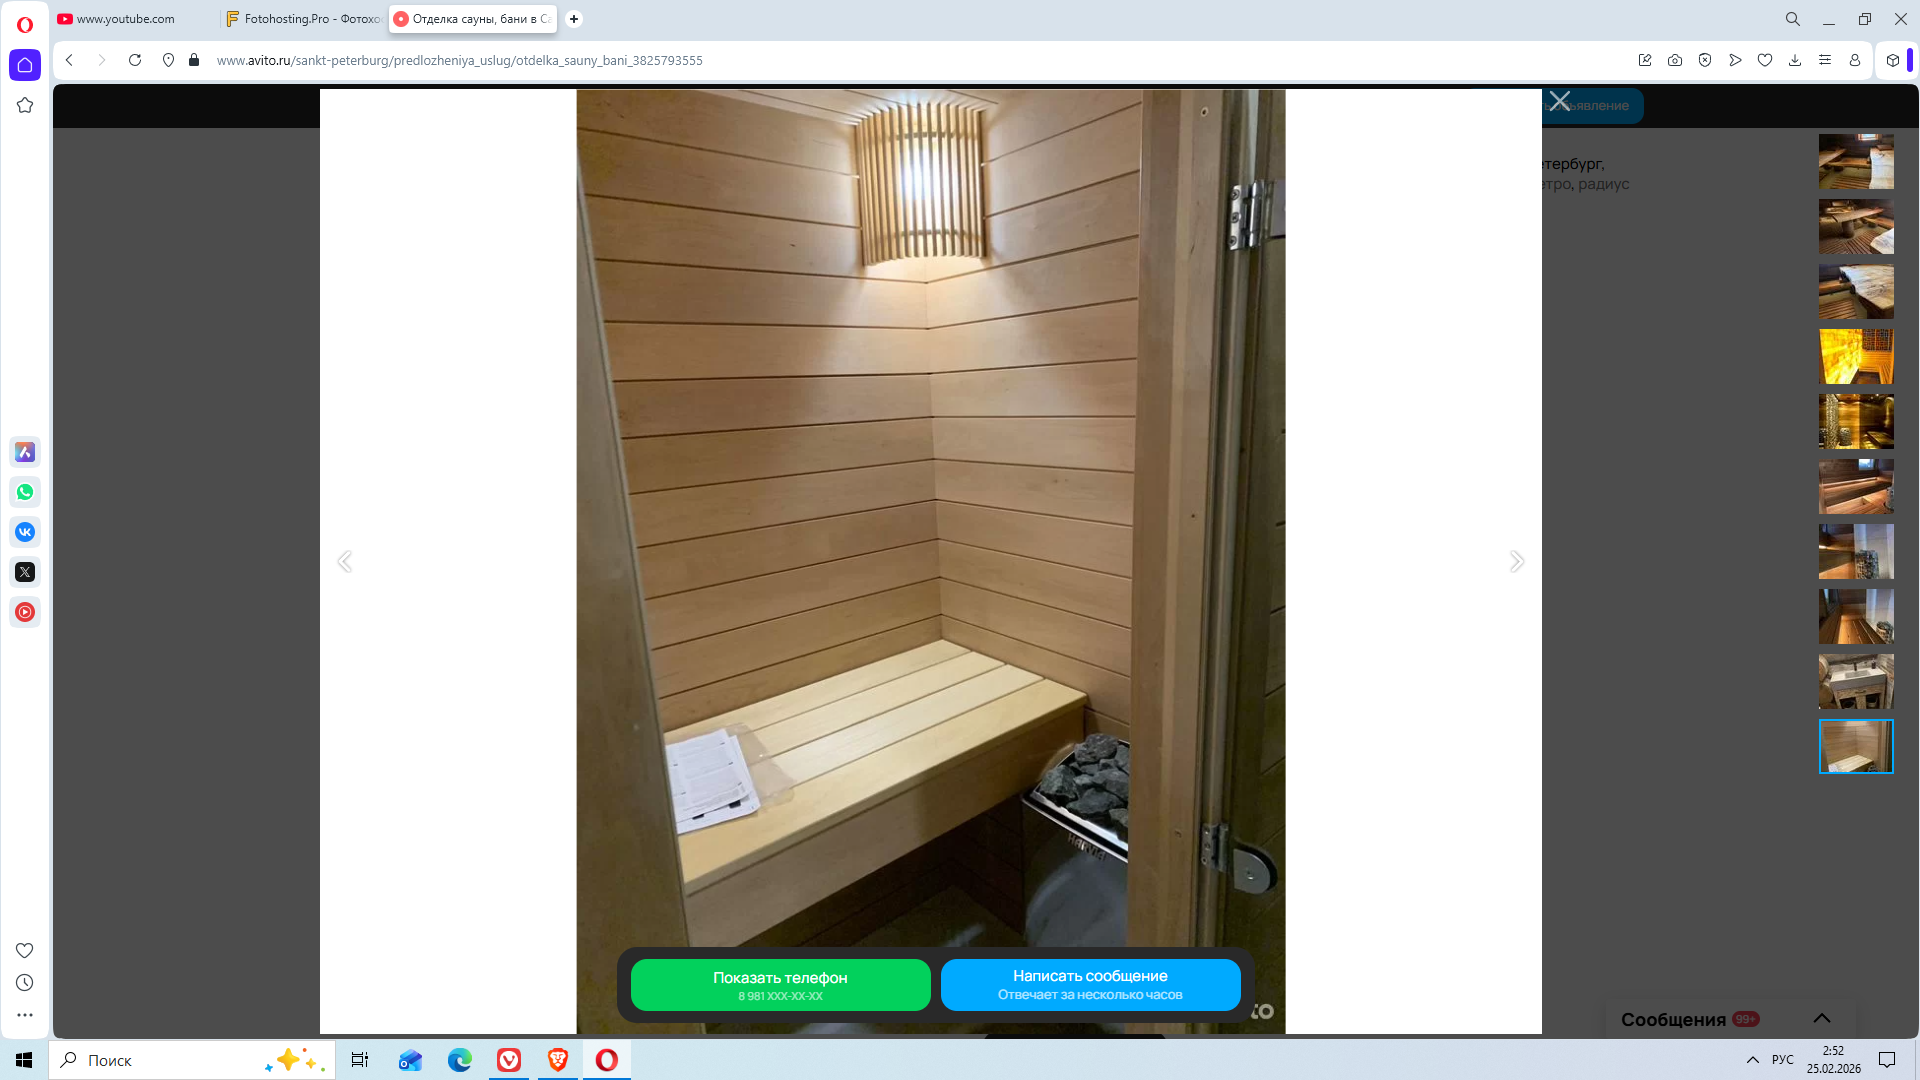
Task: Expand the Сообщения messages panel
Action: pos(1822,1018)
